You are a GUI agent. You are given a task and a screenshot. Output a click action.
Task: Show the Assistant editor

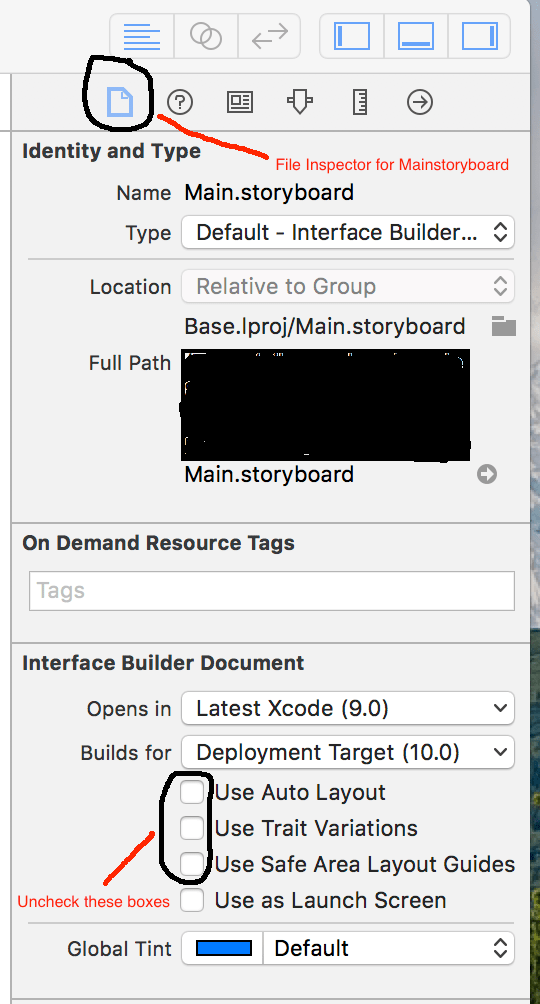pos(206,36)
